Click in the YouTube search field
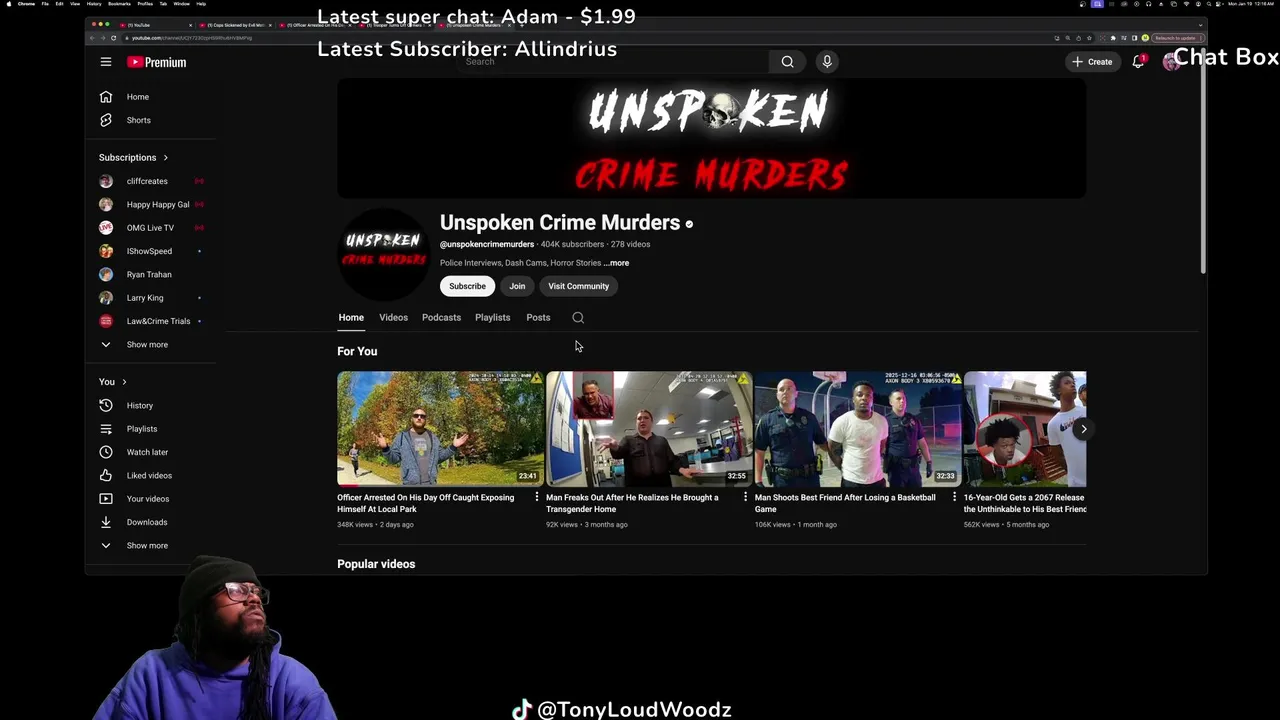The height and width of the screenshot is (720, 1280). pyautogui.click(x=613, y=62)
